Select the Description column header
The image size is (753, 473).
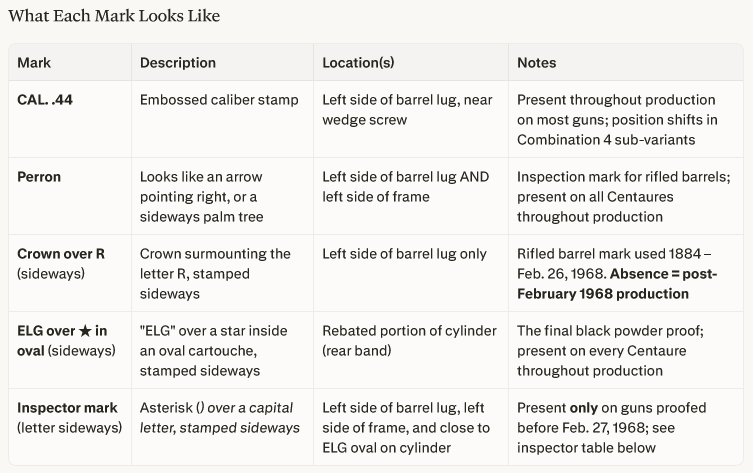coord(178,62)
